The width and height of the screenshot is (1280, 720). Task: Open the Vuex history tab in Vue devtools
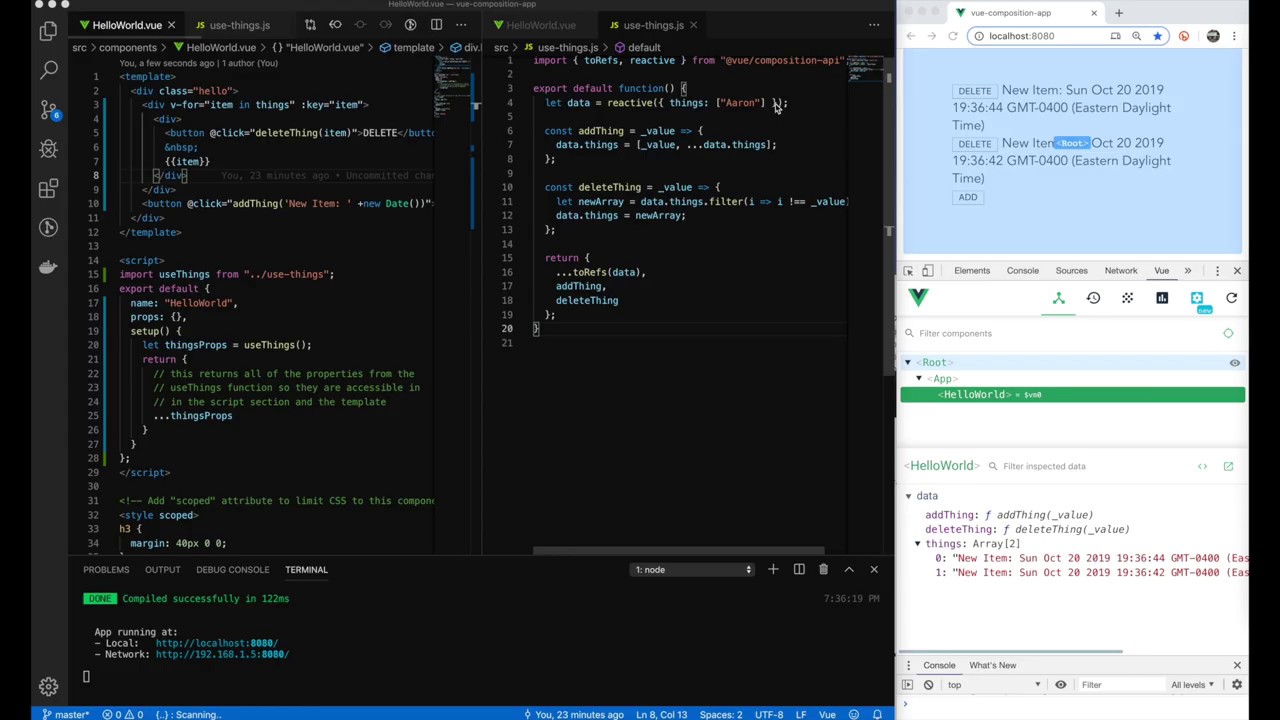click(1093, 298)
